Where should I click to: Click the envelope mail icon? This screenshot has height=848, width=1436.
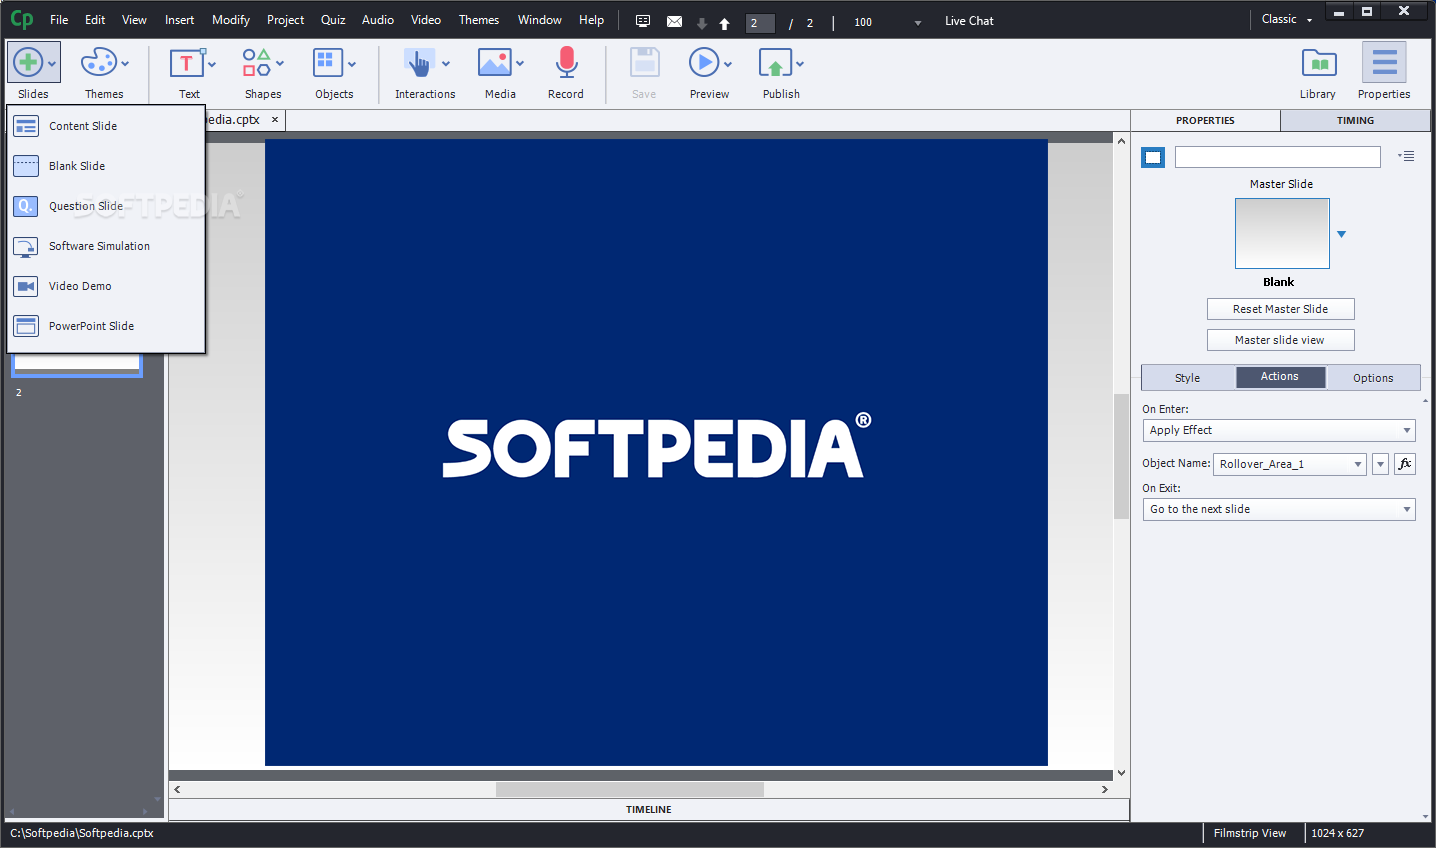coord(675,21)
